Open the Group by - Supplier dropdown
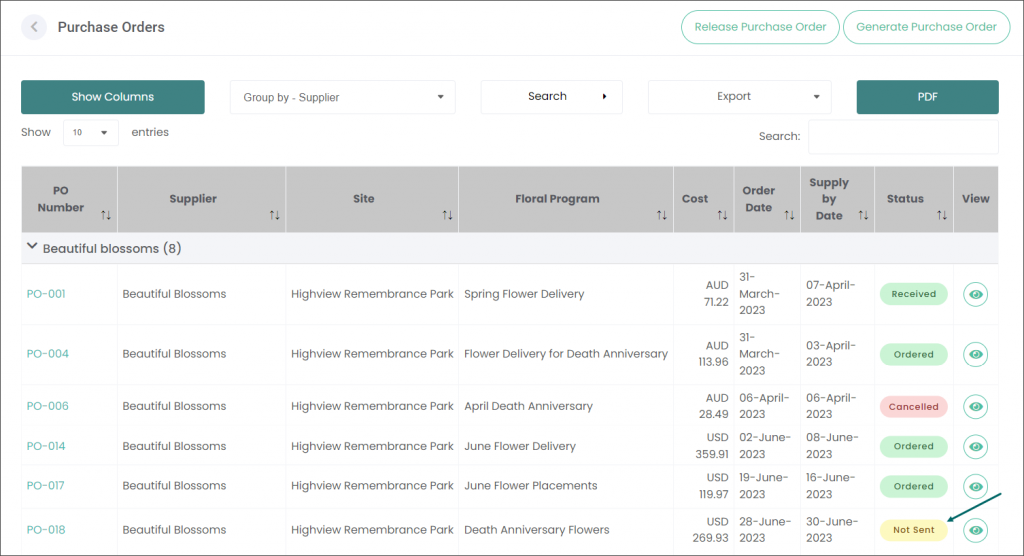Screen dimensions: 1024x556 point(342,97)
